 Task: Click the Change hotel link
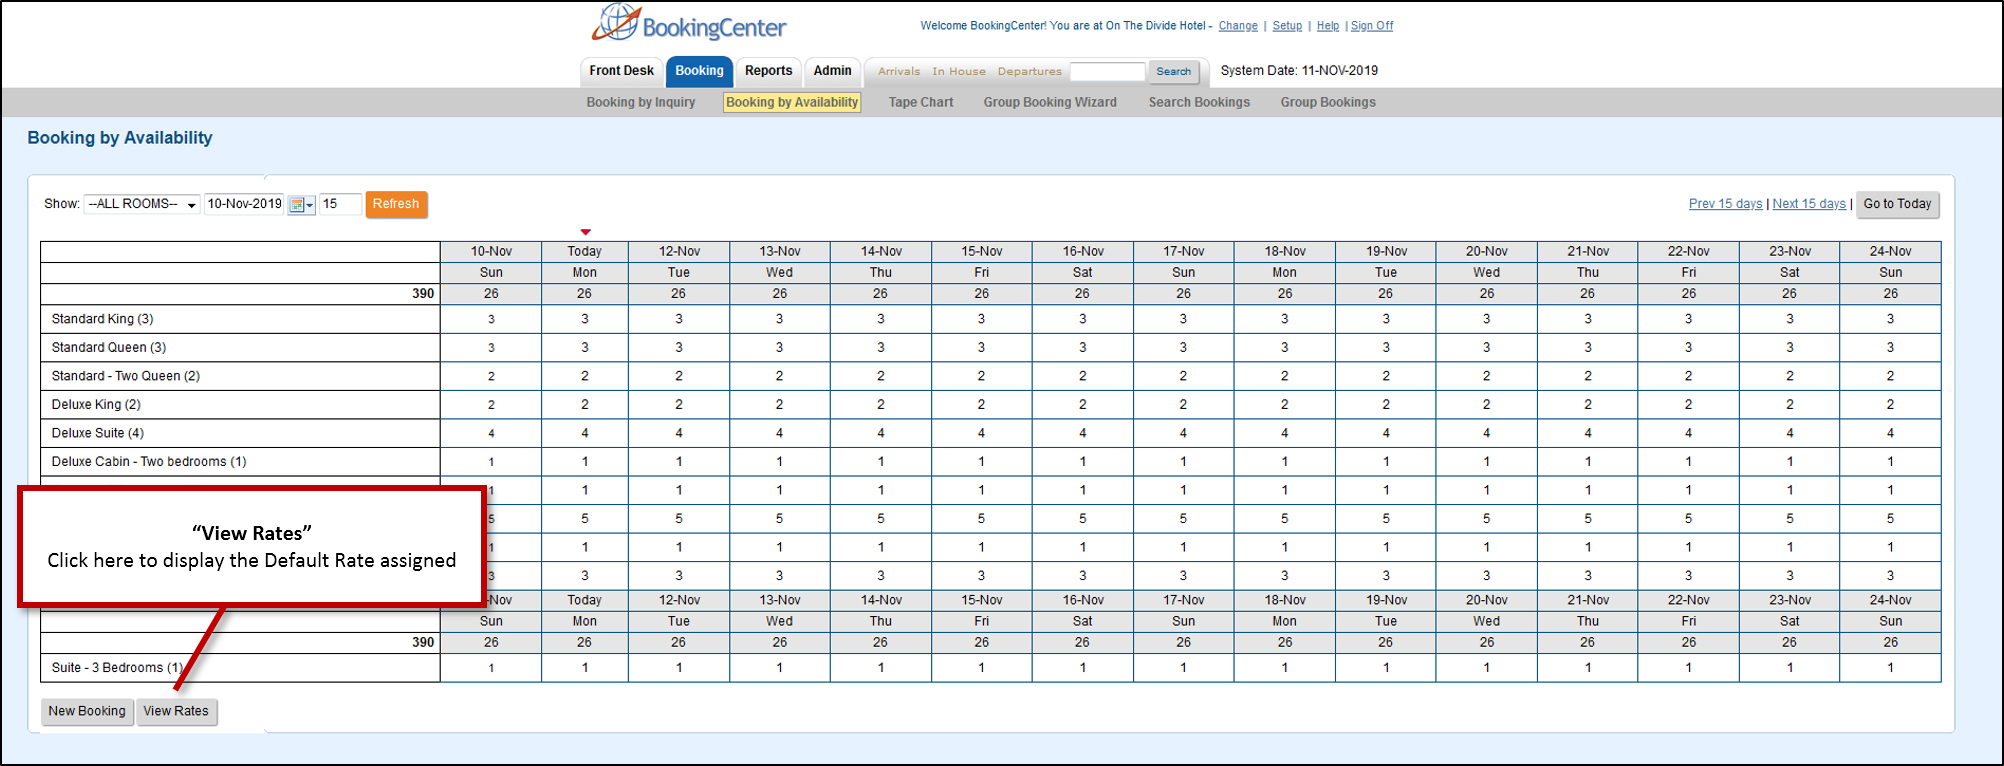pyautogui.click(x=1238, y=26)
